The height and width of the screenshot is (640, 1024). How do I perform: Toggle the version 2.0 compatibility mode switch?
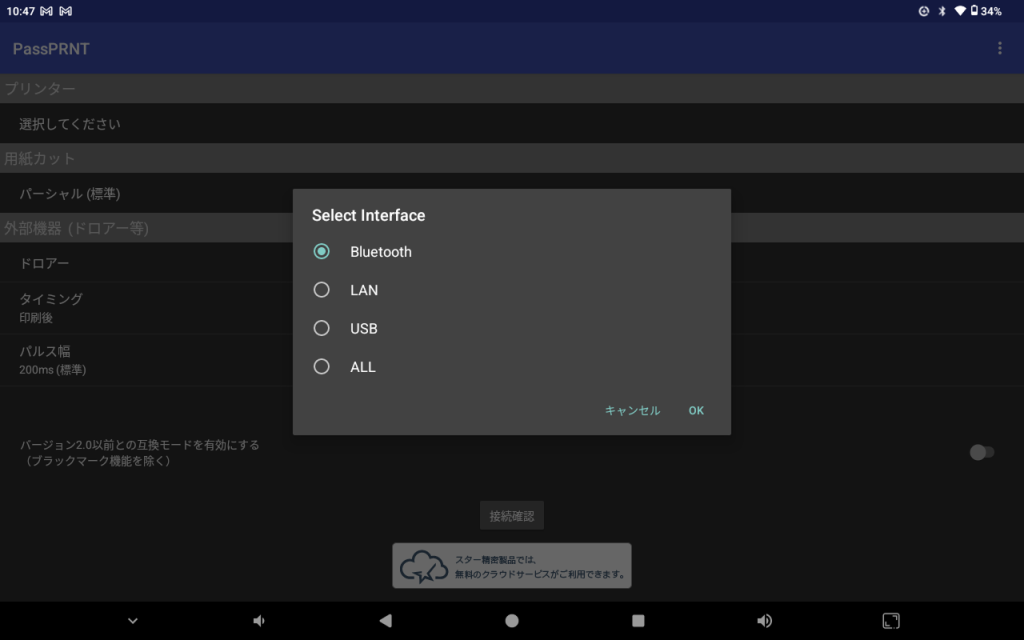pos(981,452)
